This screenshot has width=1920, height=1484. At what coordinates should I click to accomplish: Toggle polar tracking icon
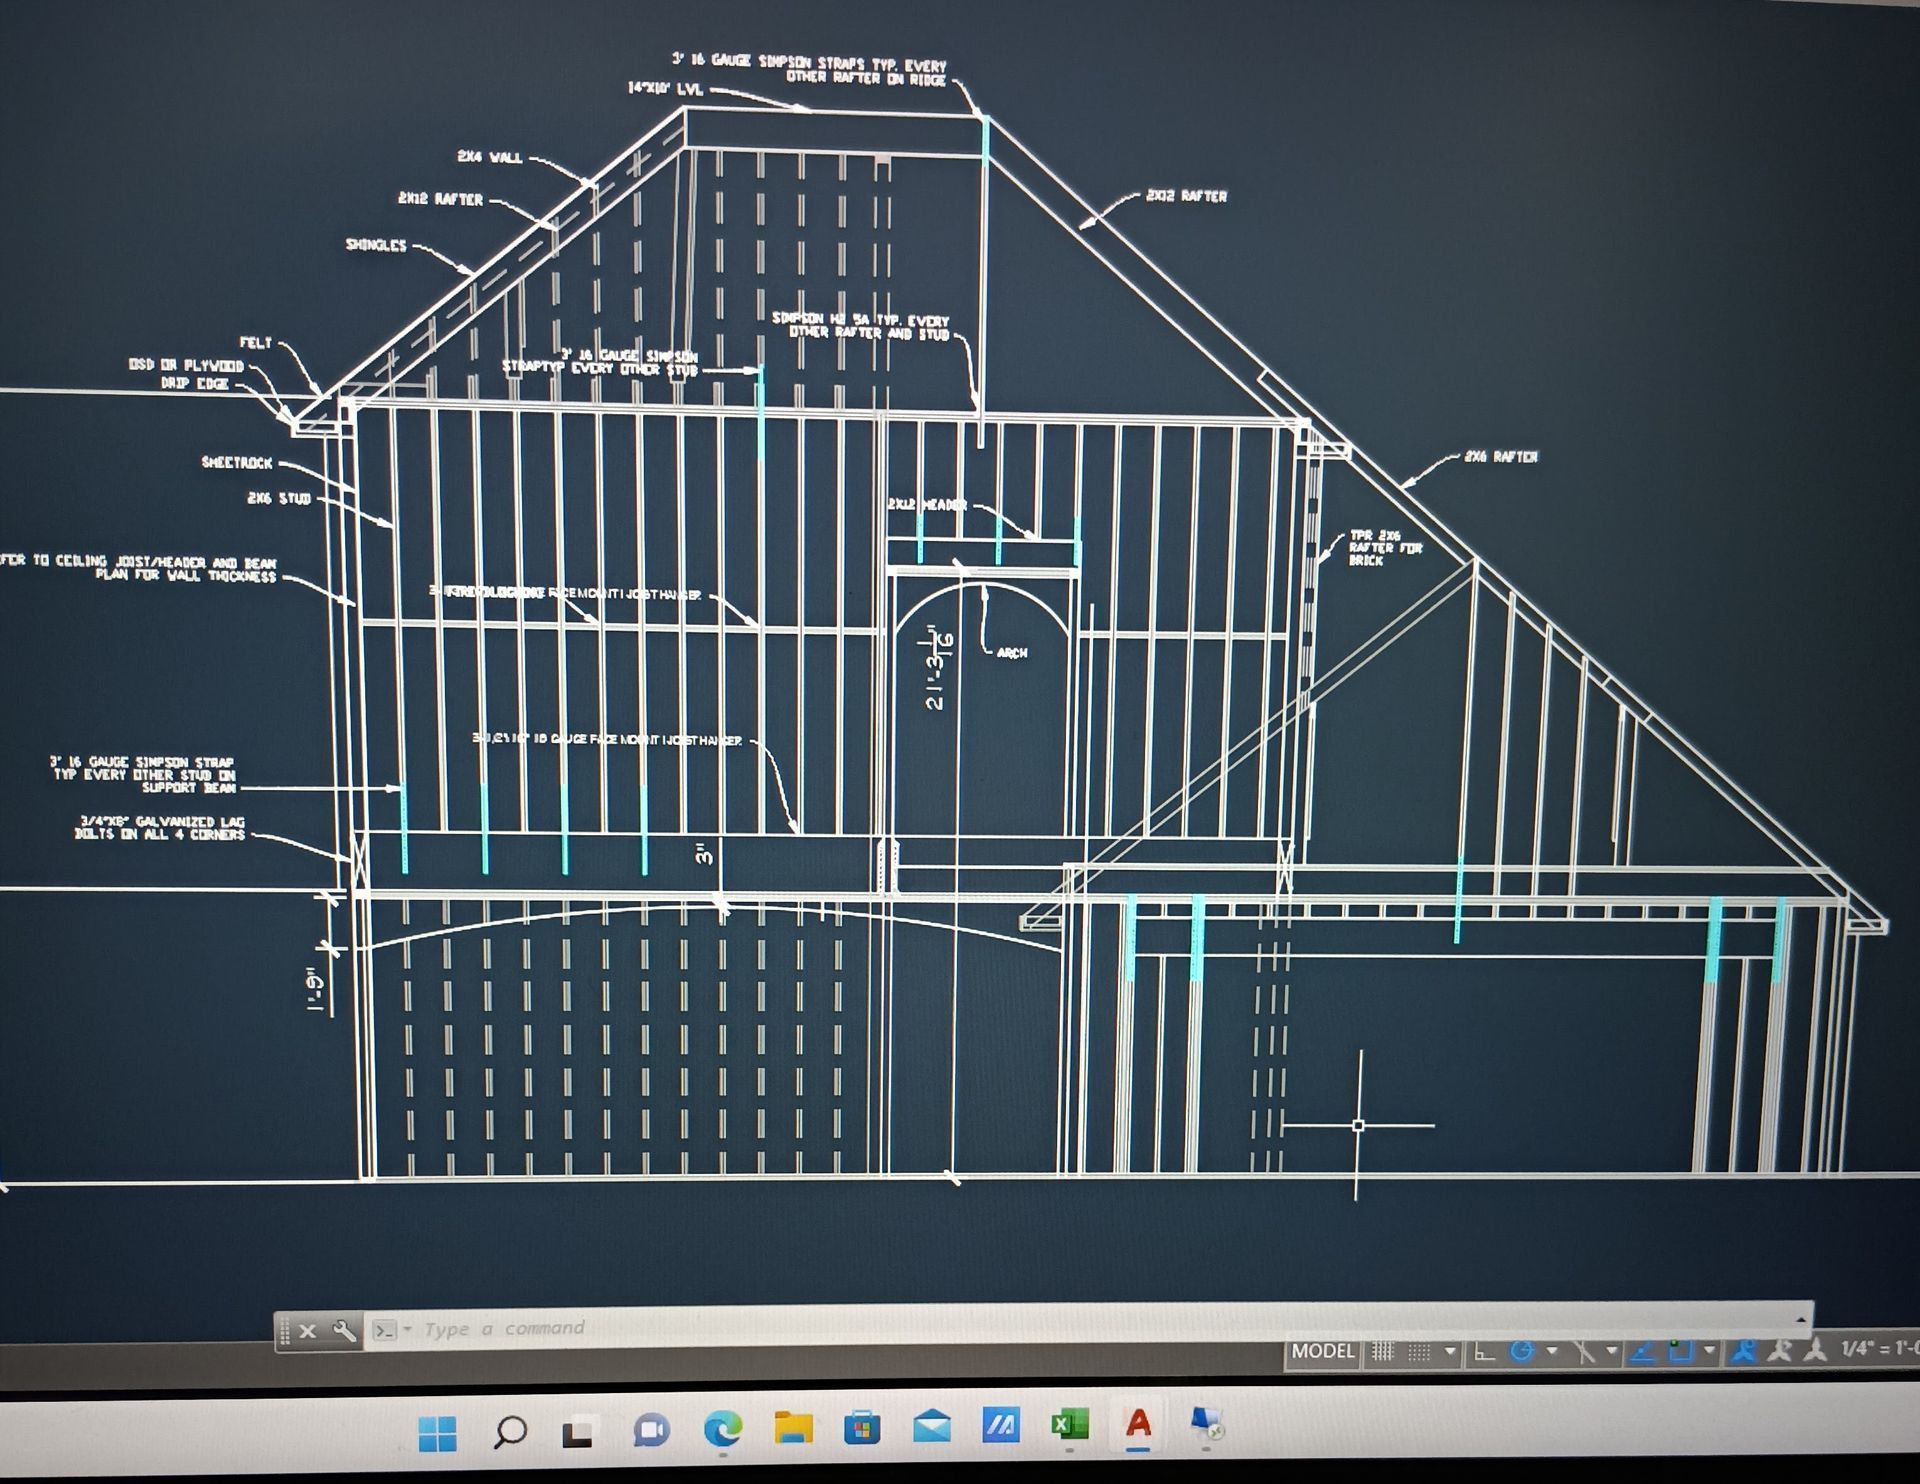point(1522,1351)
